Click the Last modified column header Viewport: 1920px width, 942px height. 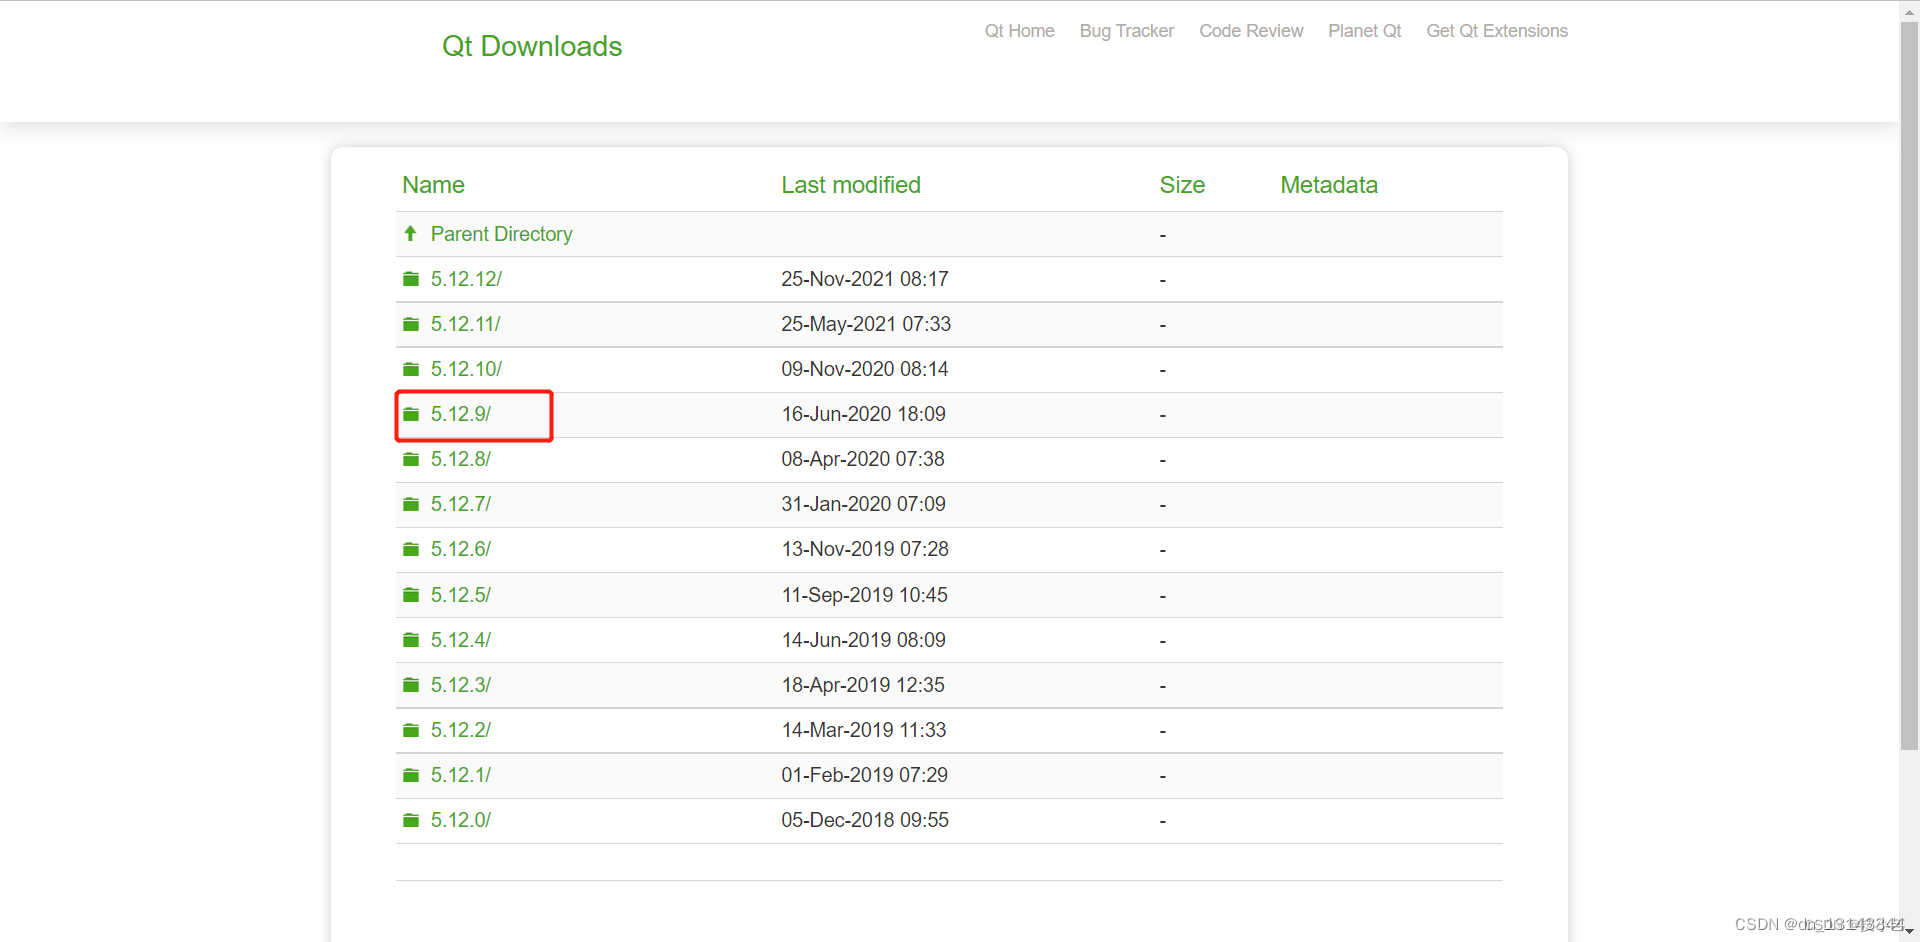tap(851, 185)
